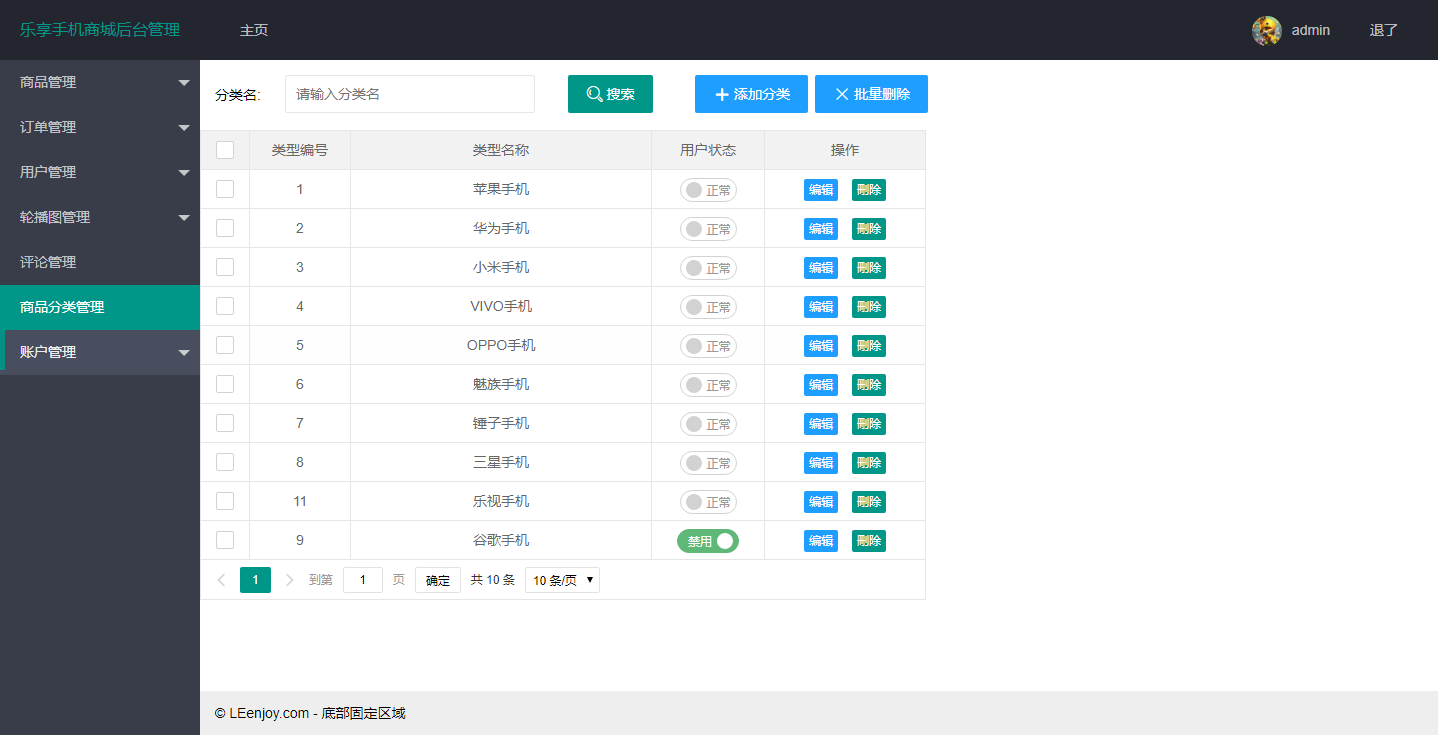Focus the page number jump field
1438x735 pixels.
point(363,580)
